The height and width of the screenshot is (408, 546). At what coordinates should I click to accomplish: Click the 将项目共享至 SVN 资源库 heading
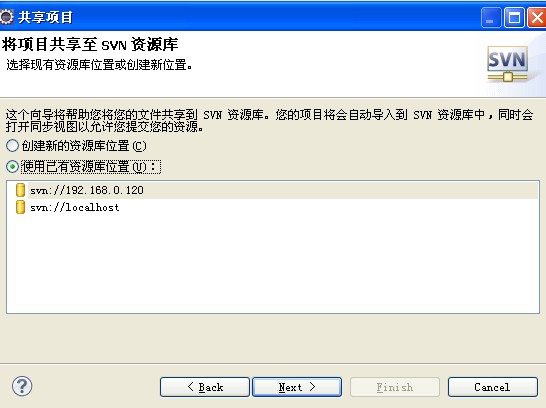[x=90, y=45]
